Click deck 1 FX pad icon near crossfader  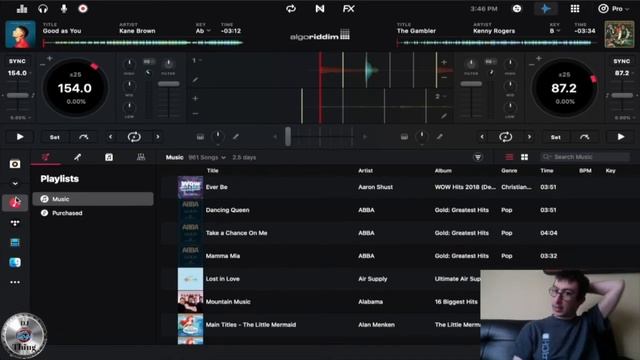coord(200,137)
